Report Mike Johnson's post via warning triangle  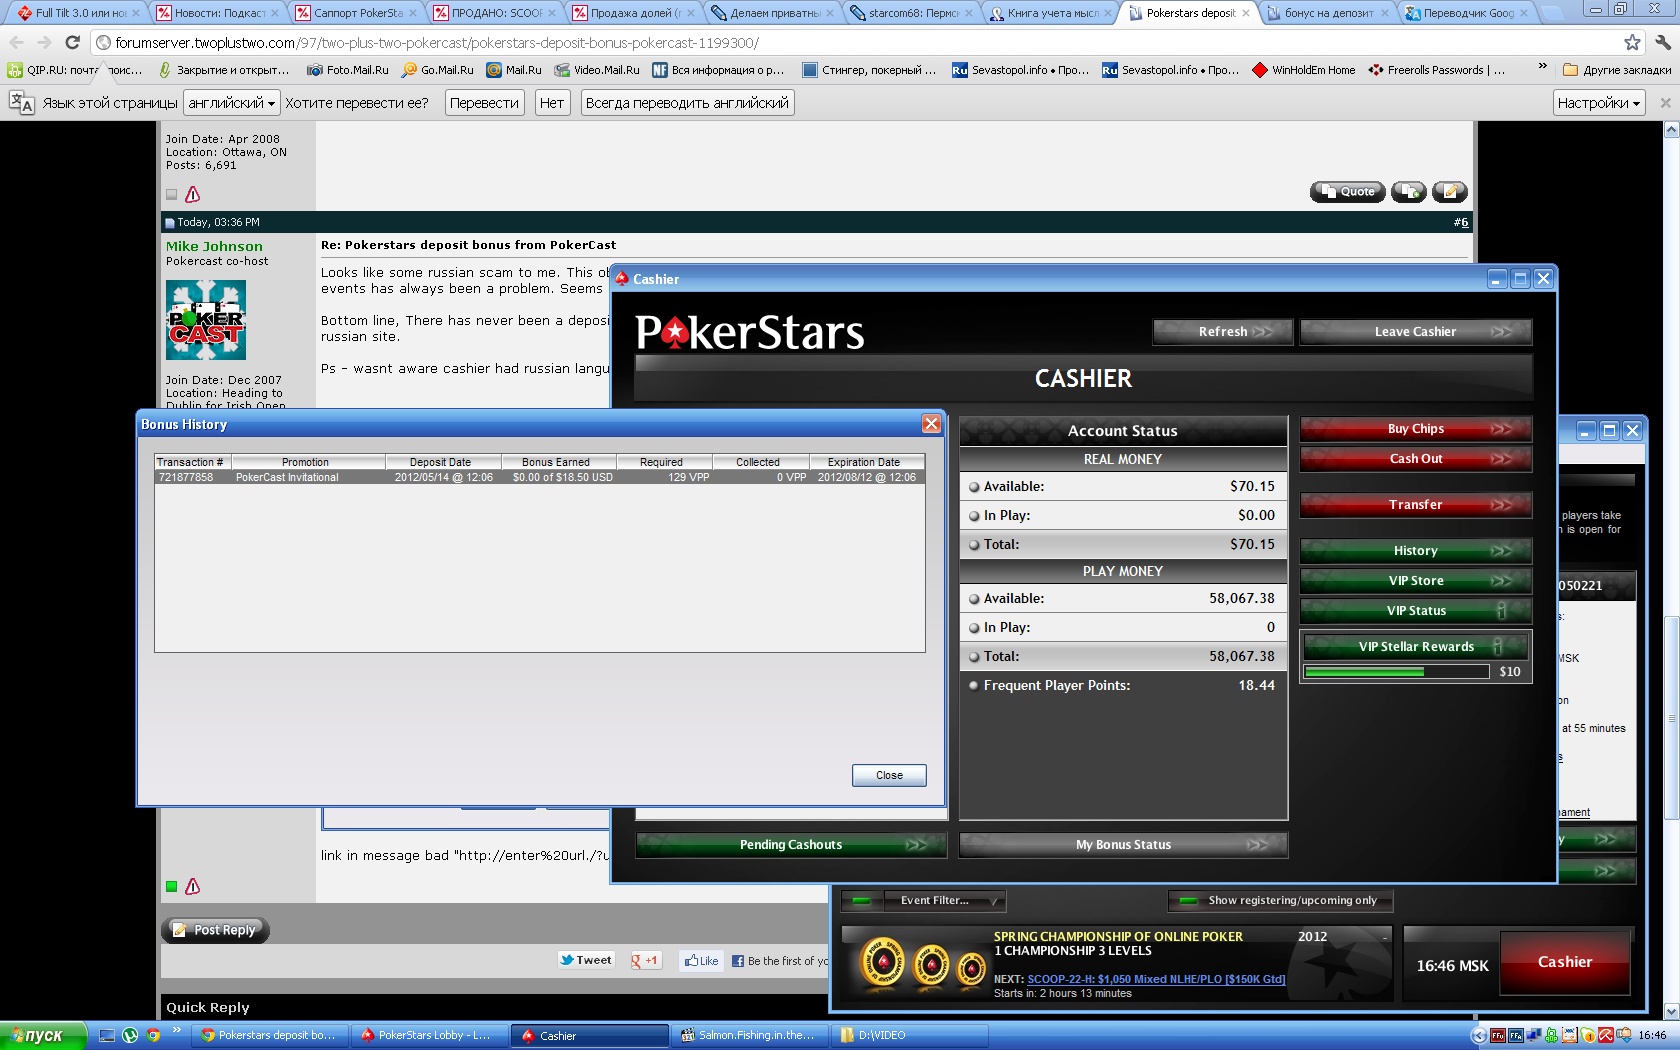click(193, 886)
